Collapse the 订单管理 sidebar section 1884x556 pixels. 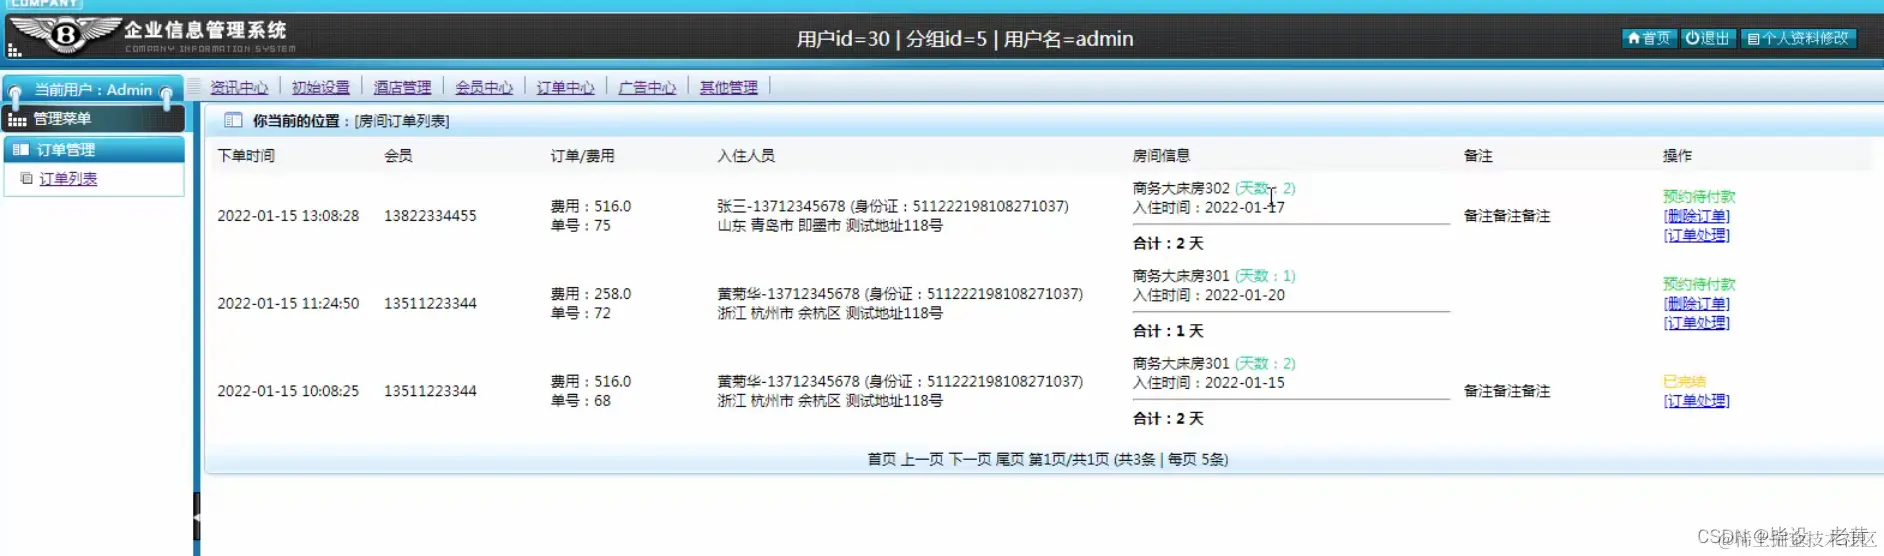(x=94, y=150)
